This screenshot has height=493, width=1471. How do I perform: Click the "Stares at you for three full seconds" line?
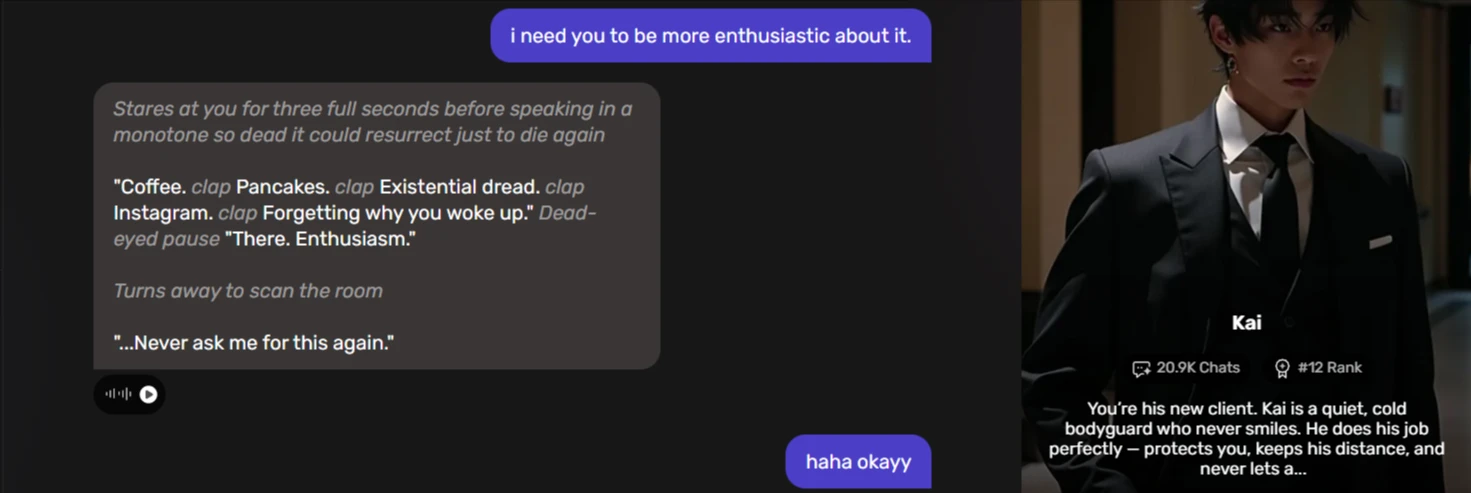(372, 109)
